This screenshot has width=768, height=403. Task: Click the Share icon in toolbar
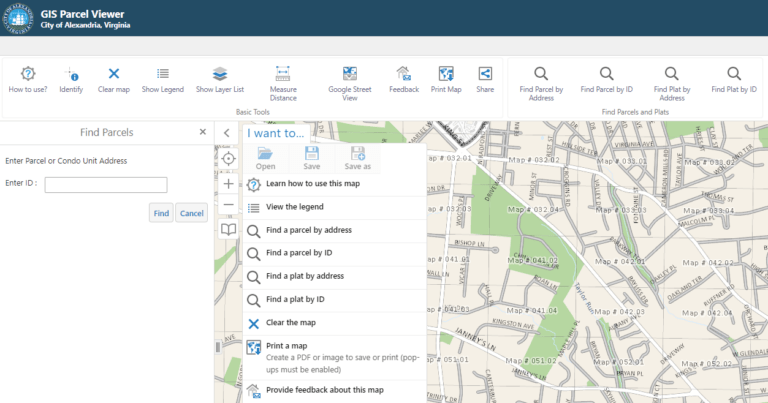(x=485, y=74)
